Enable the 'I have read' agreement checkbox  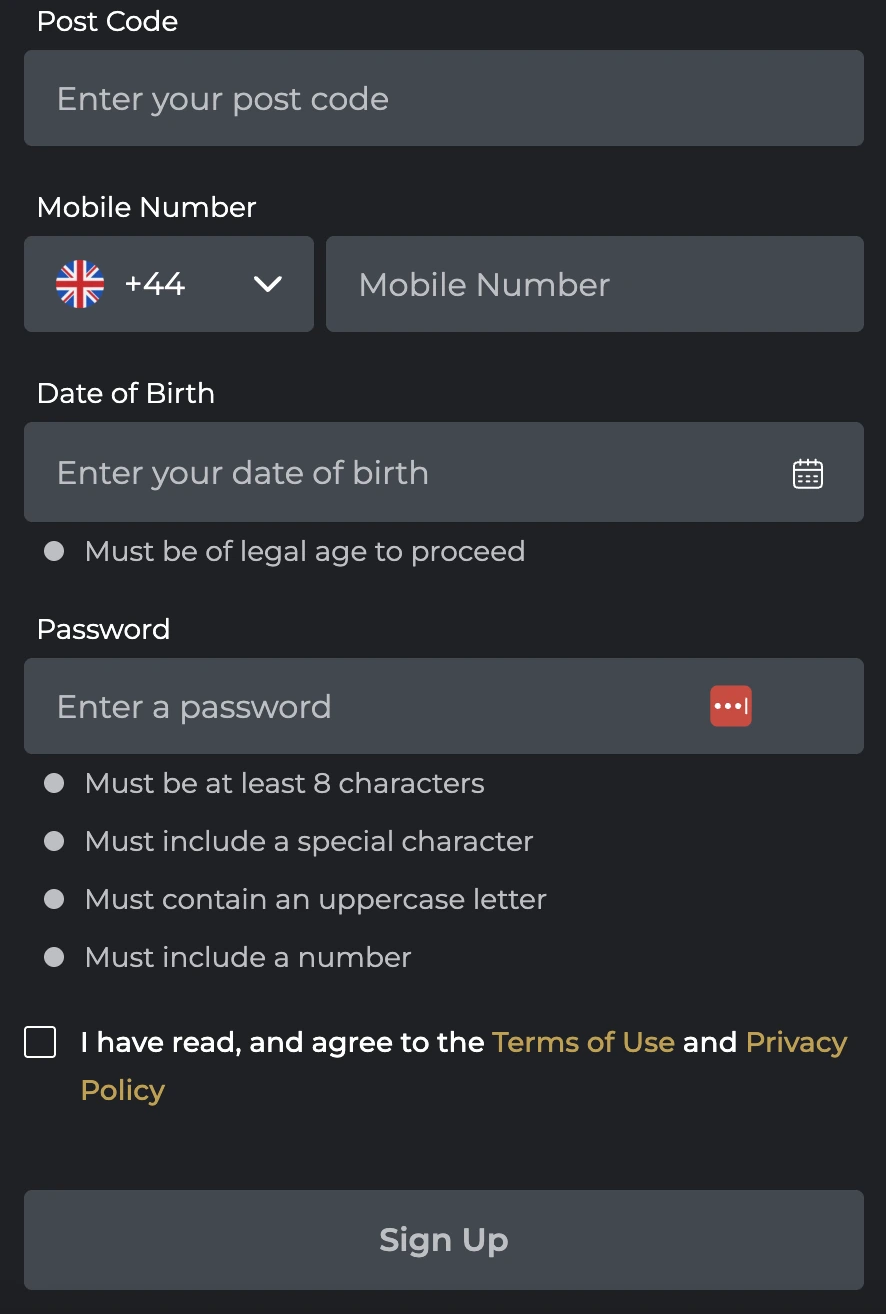click(40, 1042)
